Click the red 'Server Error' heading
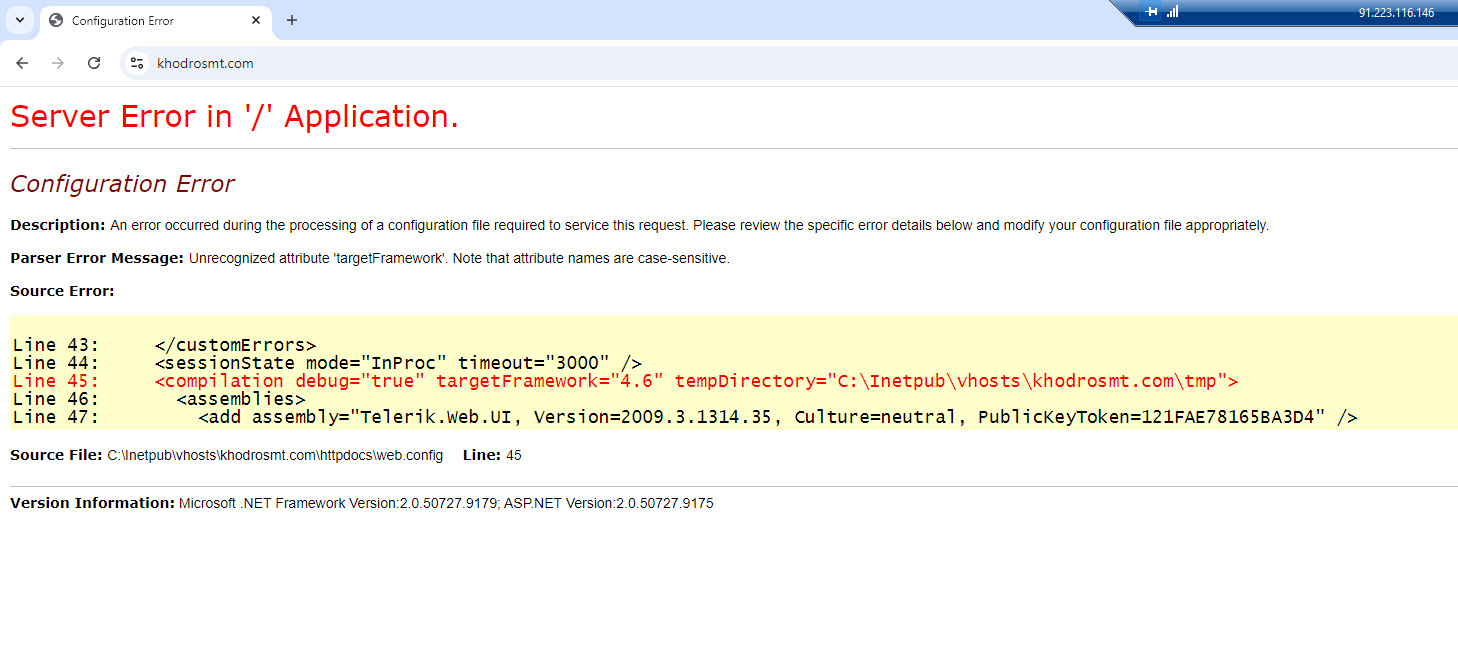 pos(234,116)
